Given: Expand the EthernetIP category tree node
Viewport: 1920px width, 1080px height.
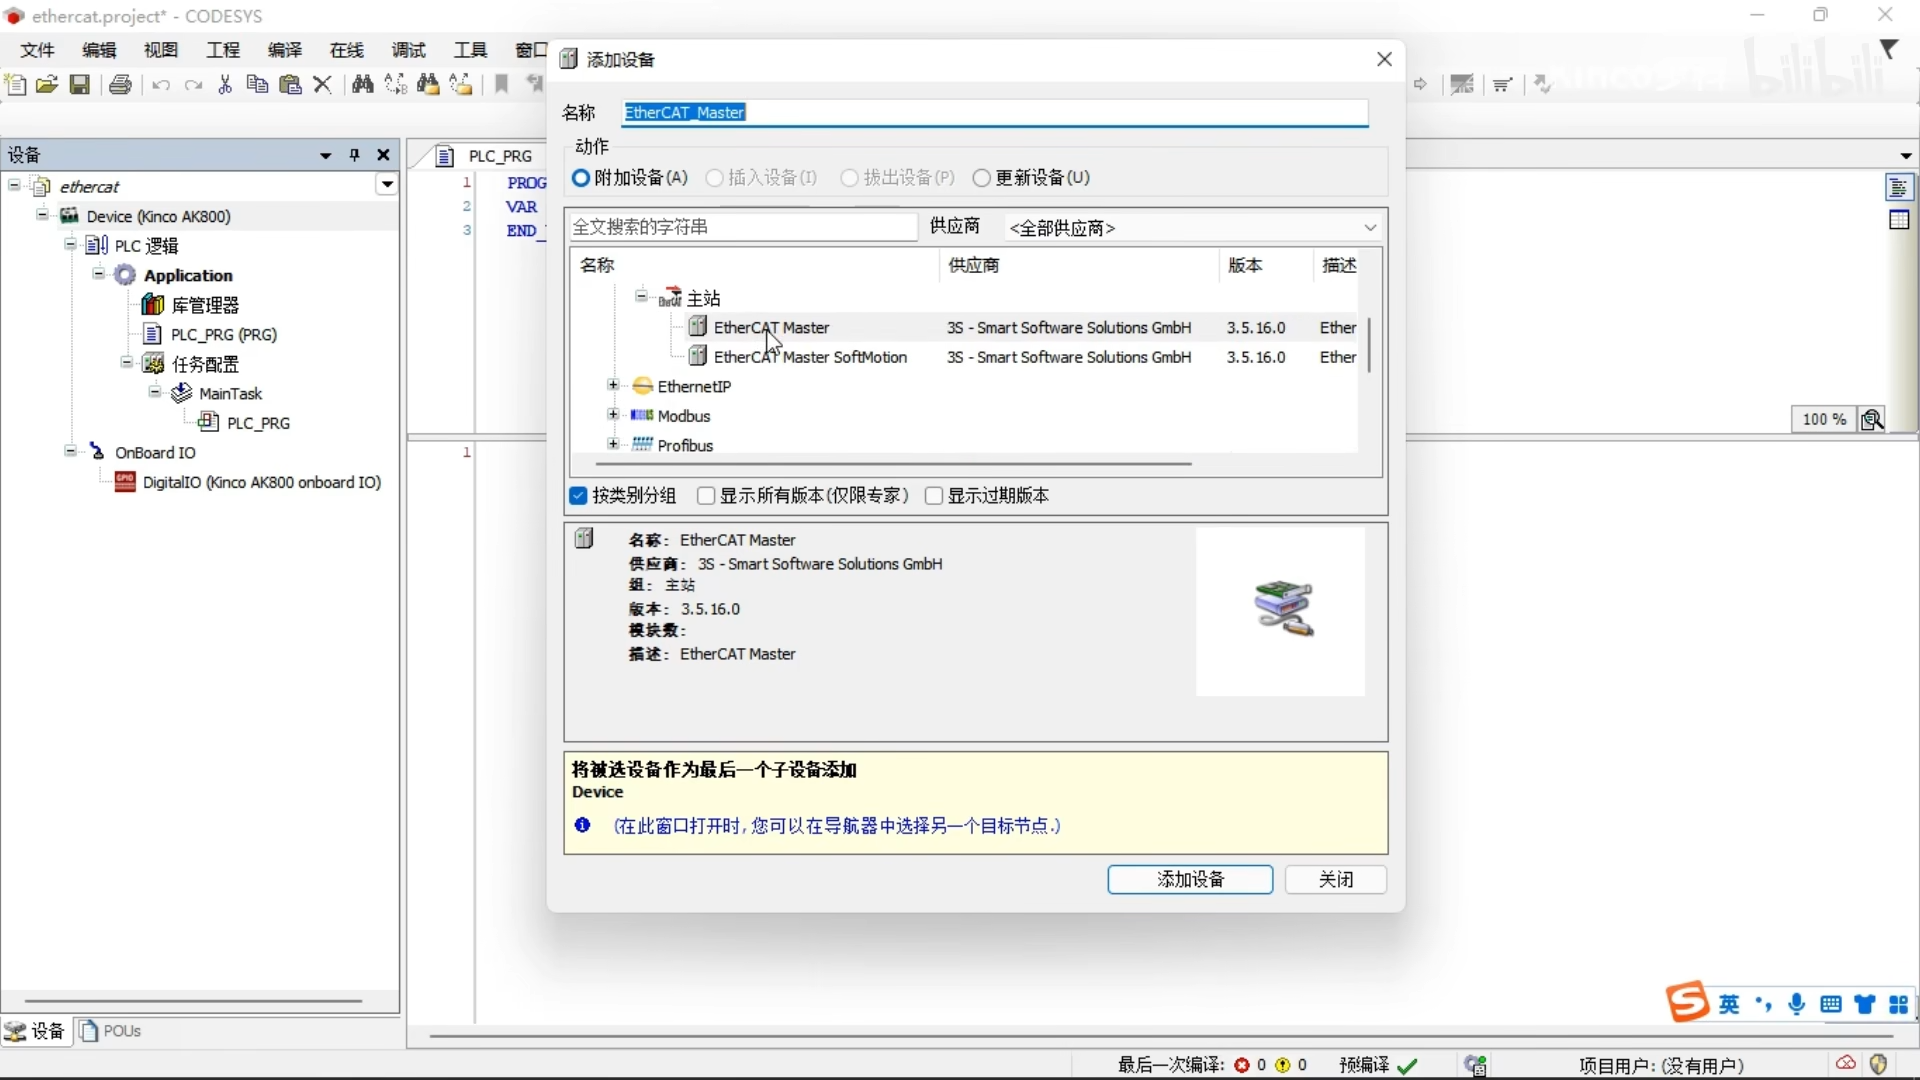Looking at the screenshot, I should point(616,386).
